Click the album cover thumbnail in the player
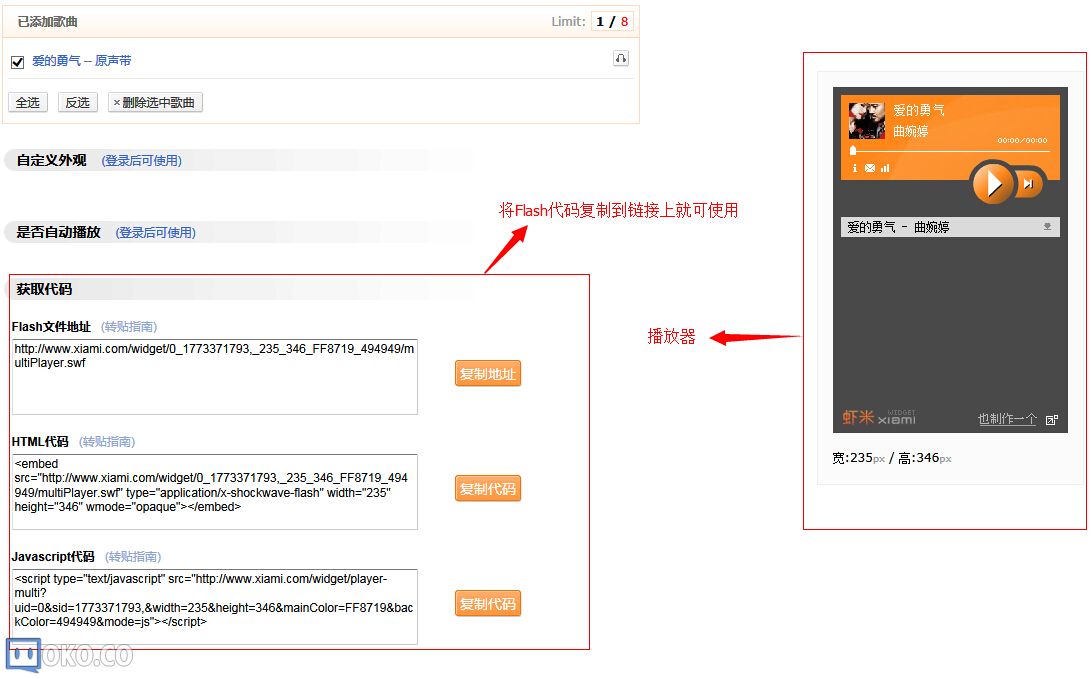1091x679 pixels. [867, 121]
